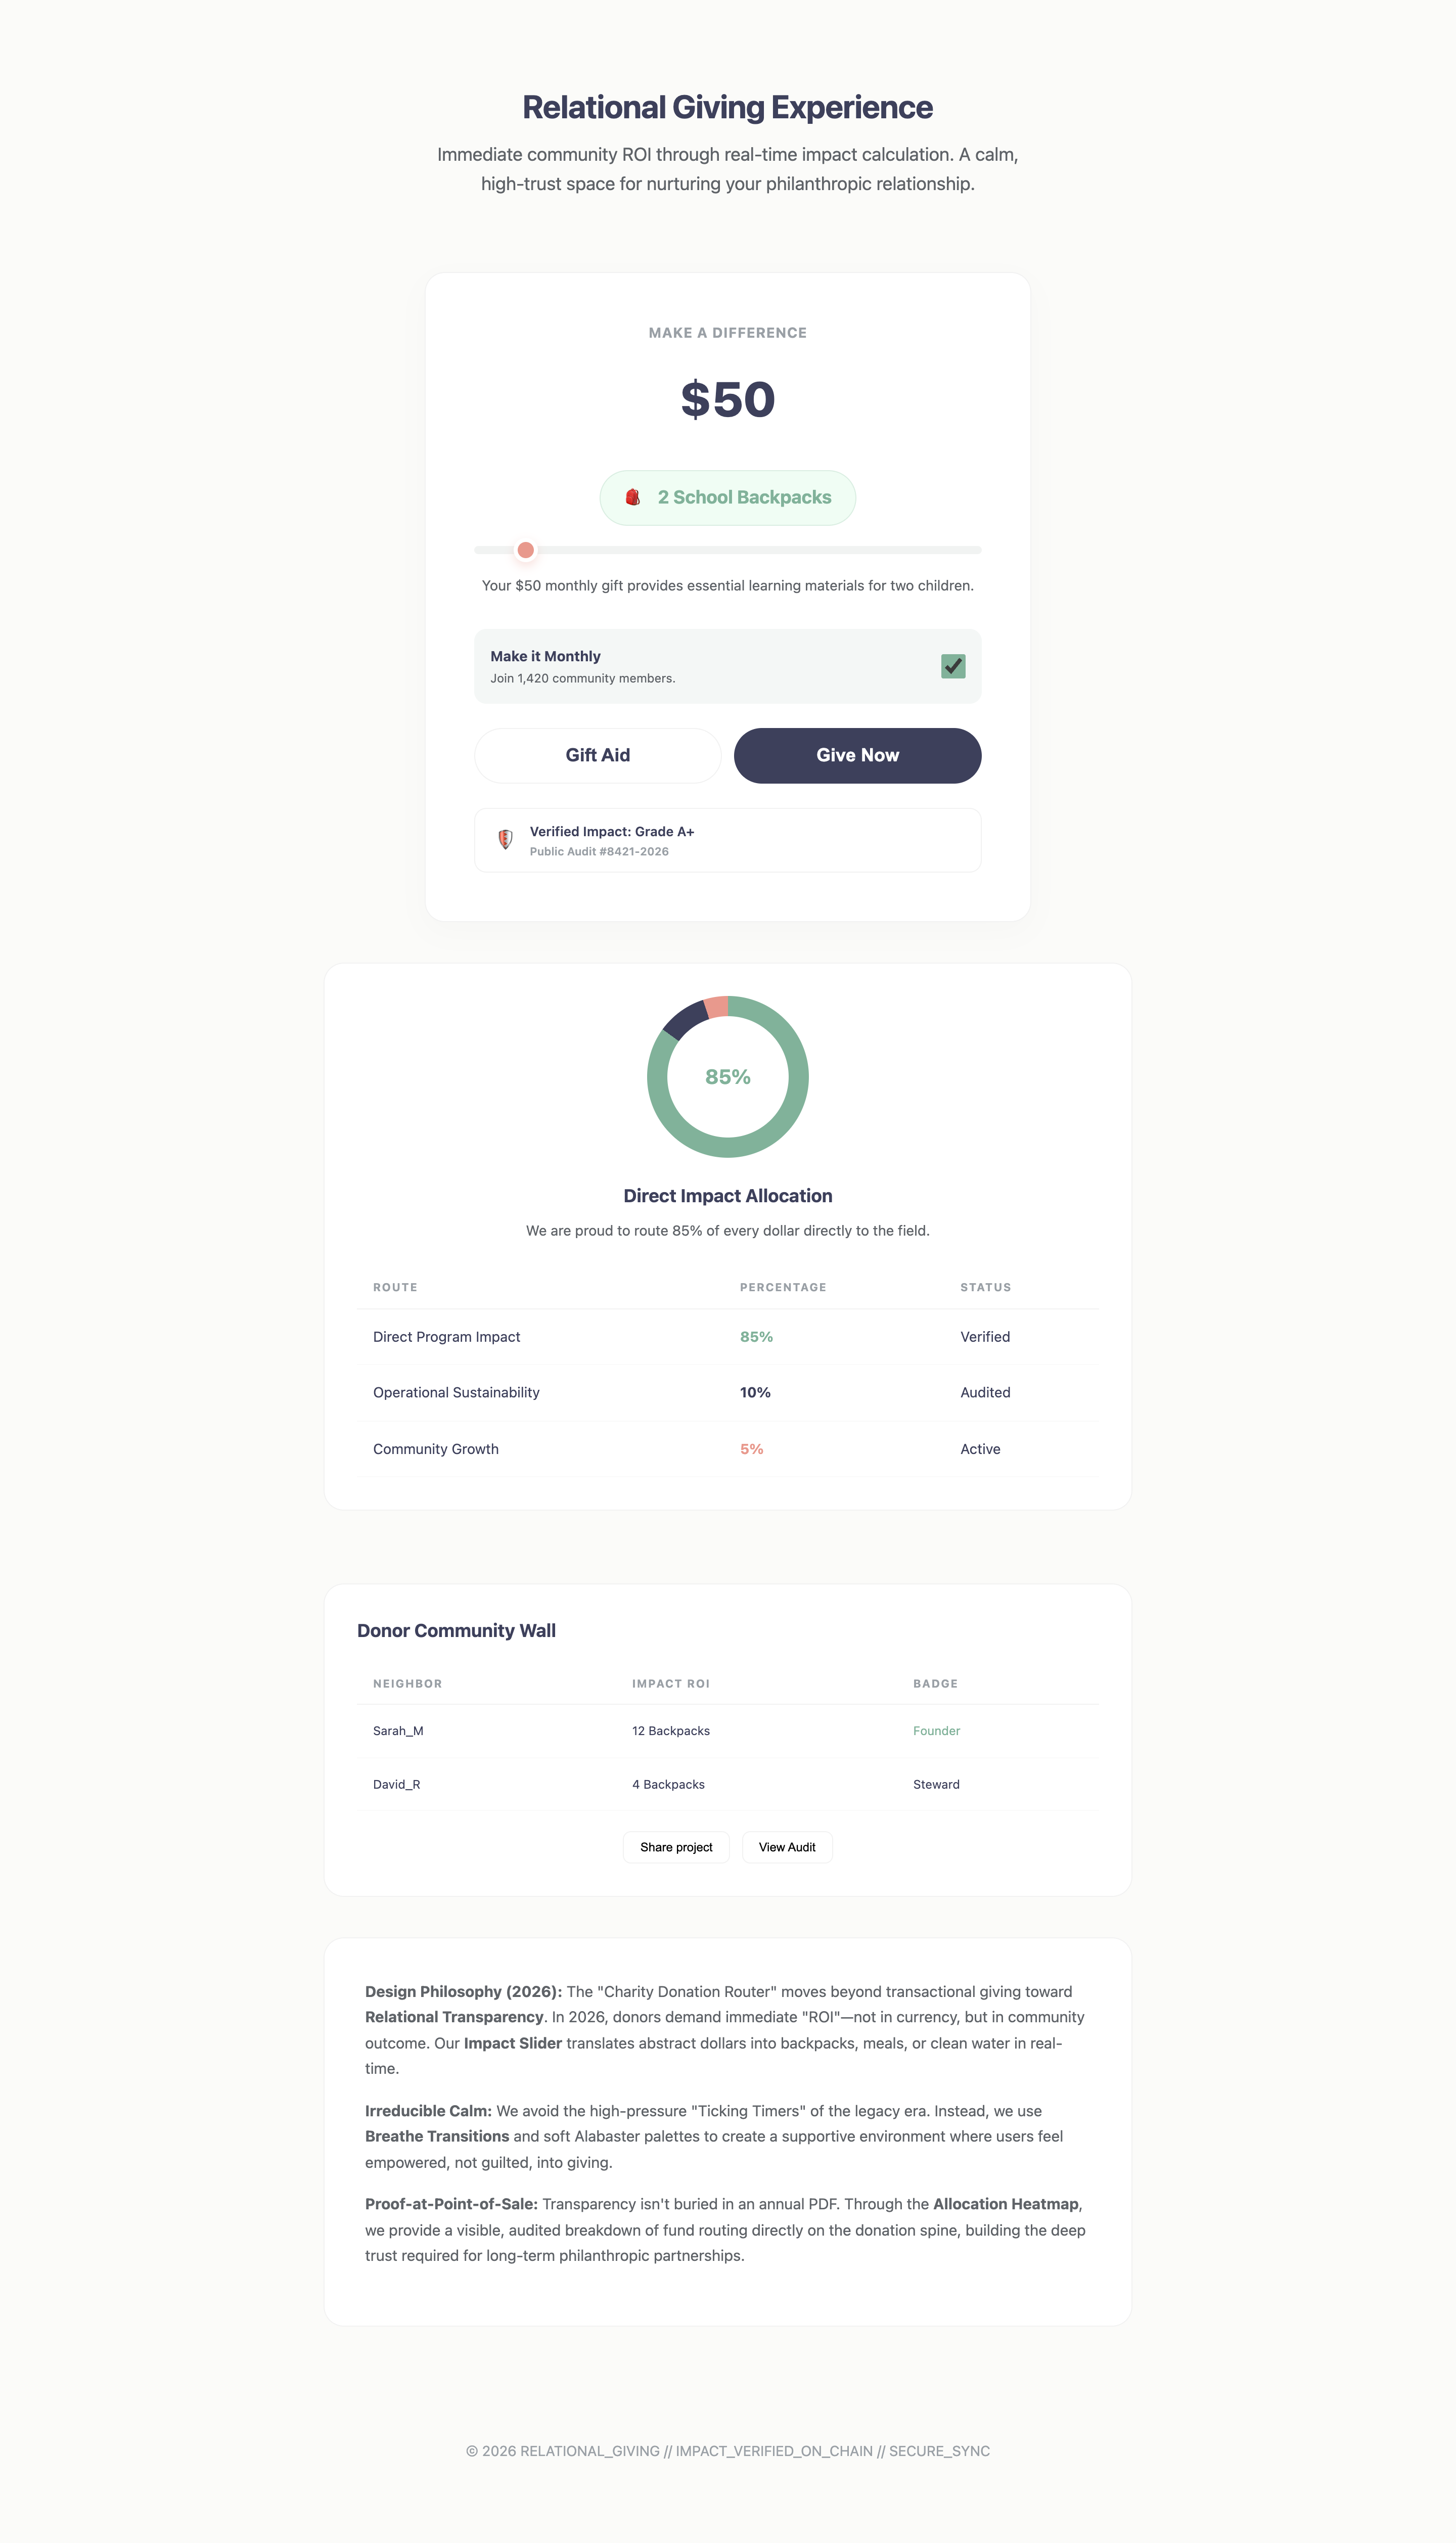Click the Founder badge label
Viewport: 1456px width, 2543px height.
click(936, 1731)
